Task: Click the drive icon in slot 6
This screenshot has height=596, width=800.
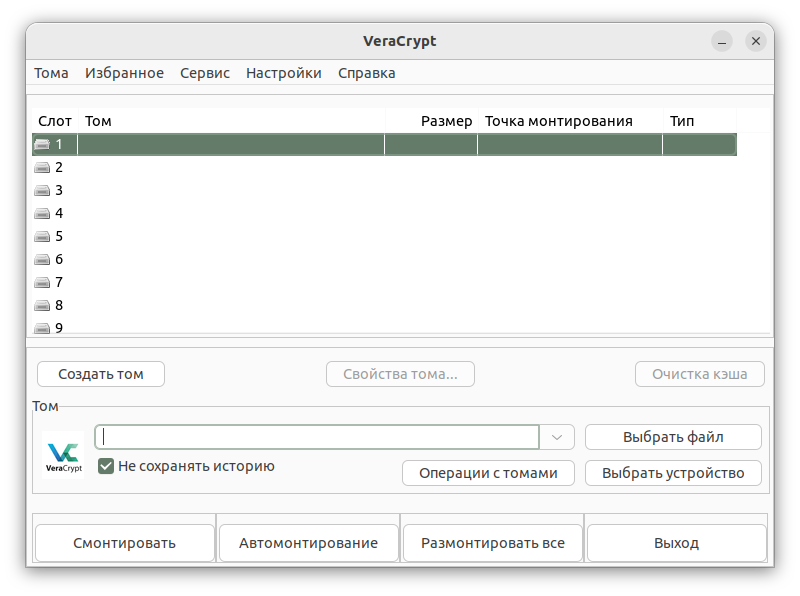Action: point(42,259)
